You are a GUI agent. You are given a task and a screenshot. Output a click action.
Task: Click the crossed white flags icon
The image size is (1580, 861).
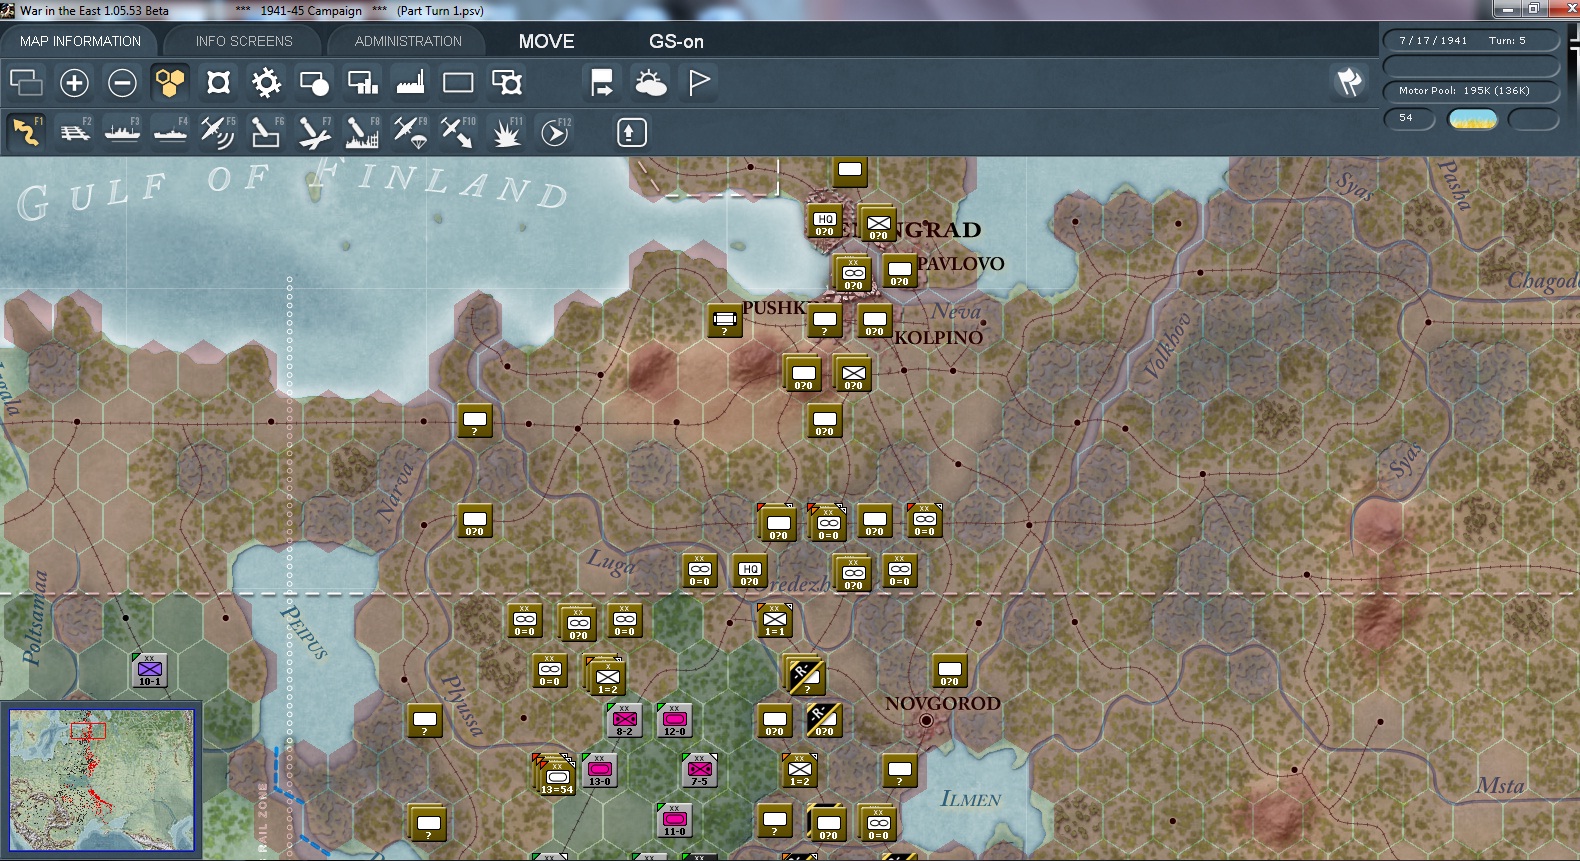pyautogui.click(x=1349, y=82)
